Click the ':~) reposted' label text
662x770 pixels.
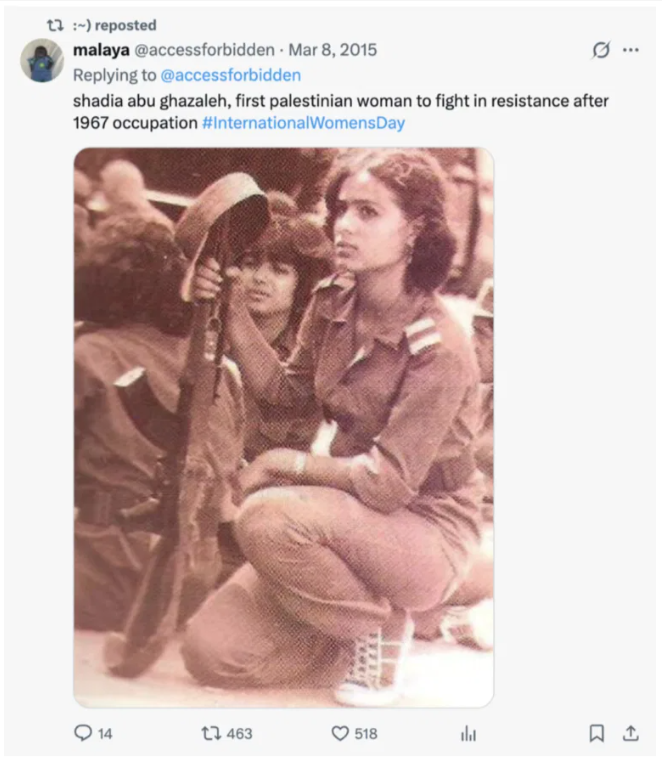pyautogui.click(x=114, y=25)
